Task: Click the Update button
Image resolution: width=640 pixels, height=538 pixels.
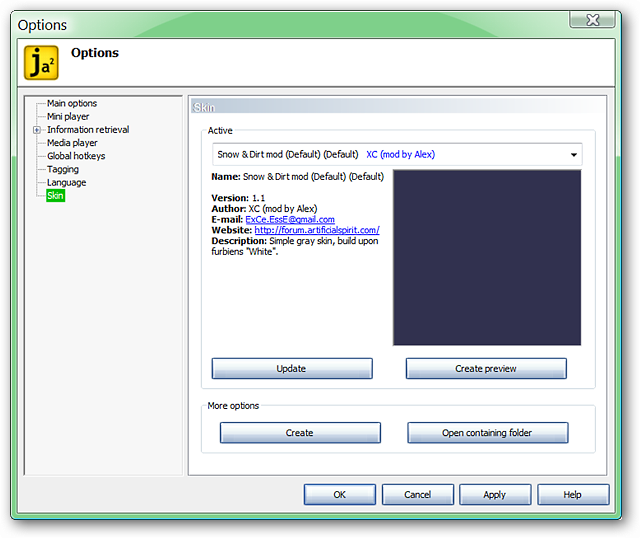Action: pyautogui.click(x=292, y=369)
